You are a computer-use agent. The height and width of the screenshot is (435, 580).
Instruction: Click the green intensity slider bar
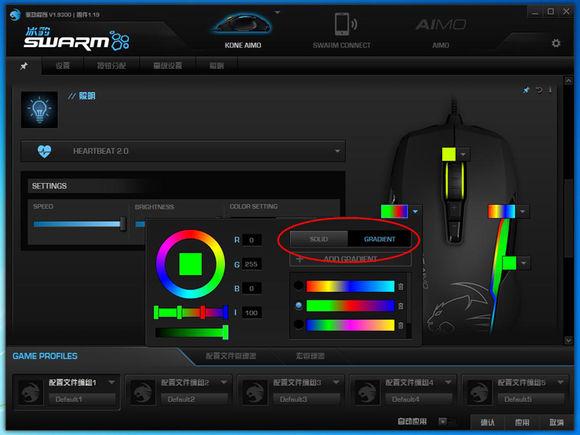[192, 332]
